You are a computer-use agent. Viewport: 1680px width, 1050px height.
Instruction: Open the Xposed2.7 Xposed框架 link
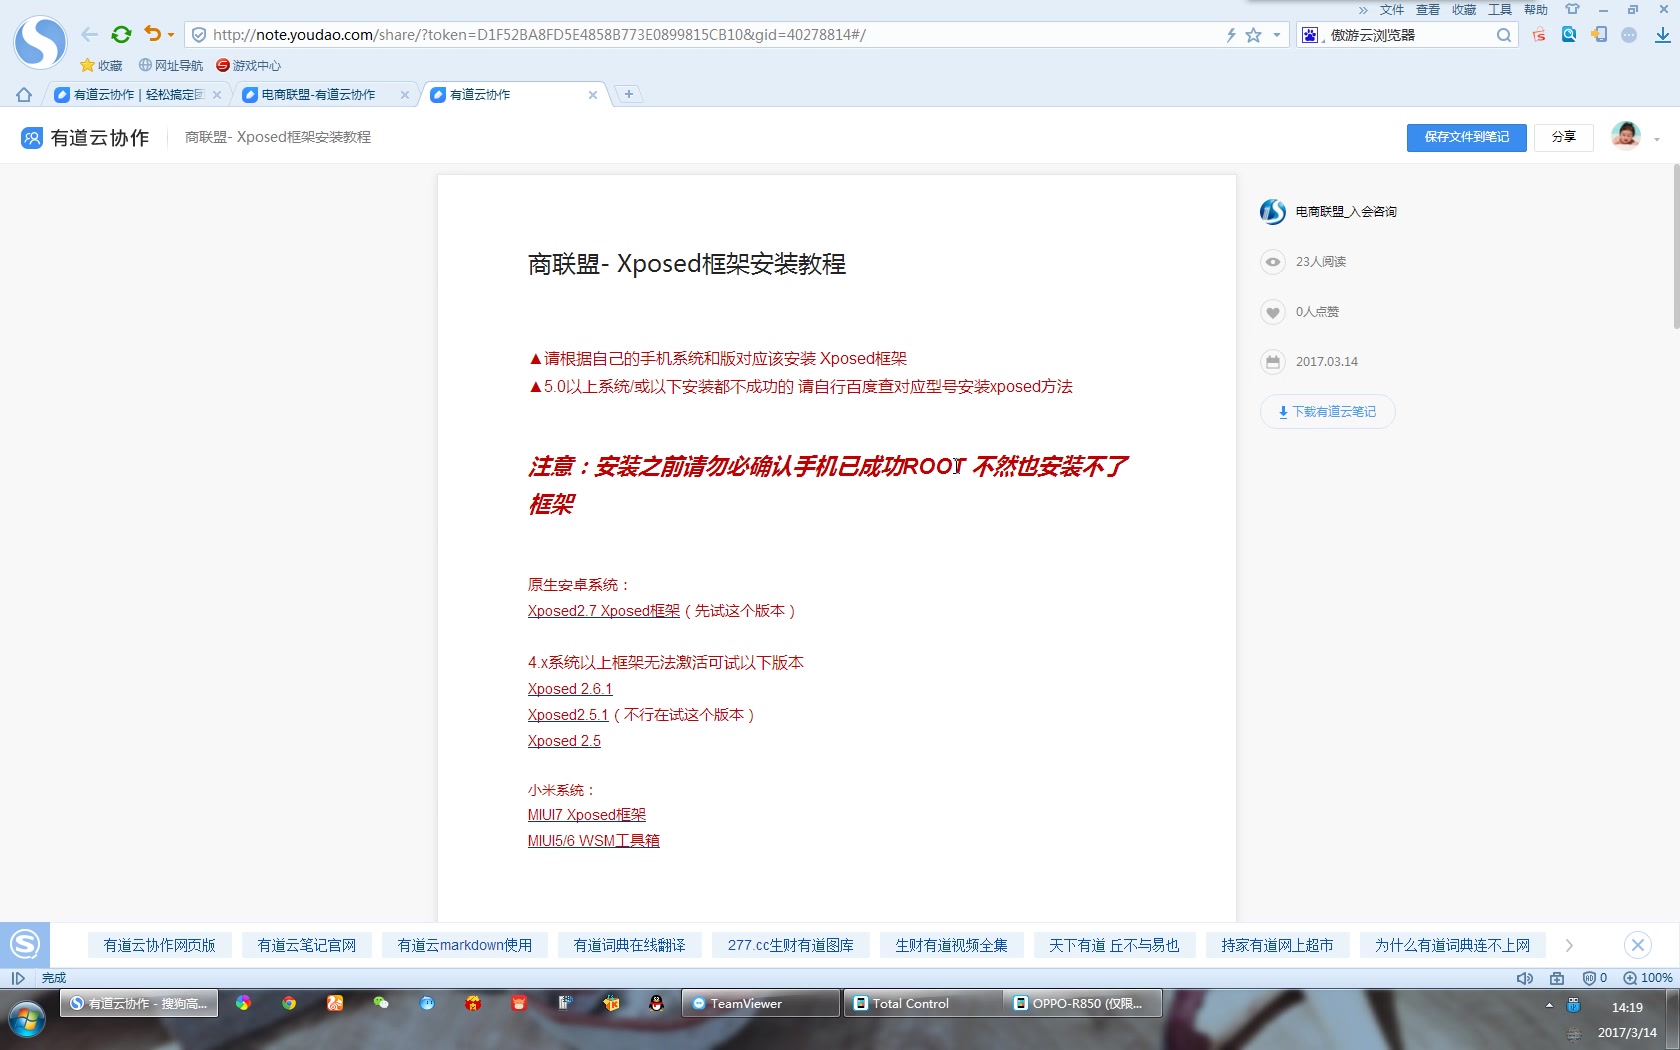pyautogui.click(x=604, y=611)
